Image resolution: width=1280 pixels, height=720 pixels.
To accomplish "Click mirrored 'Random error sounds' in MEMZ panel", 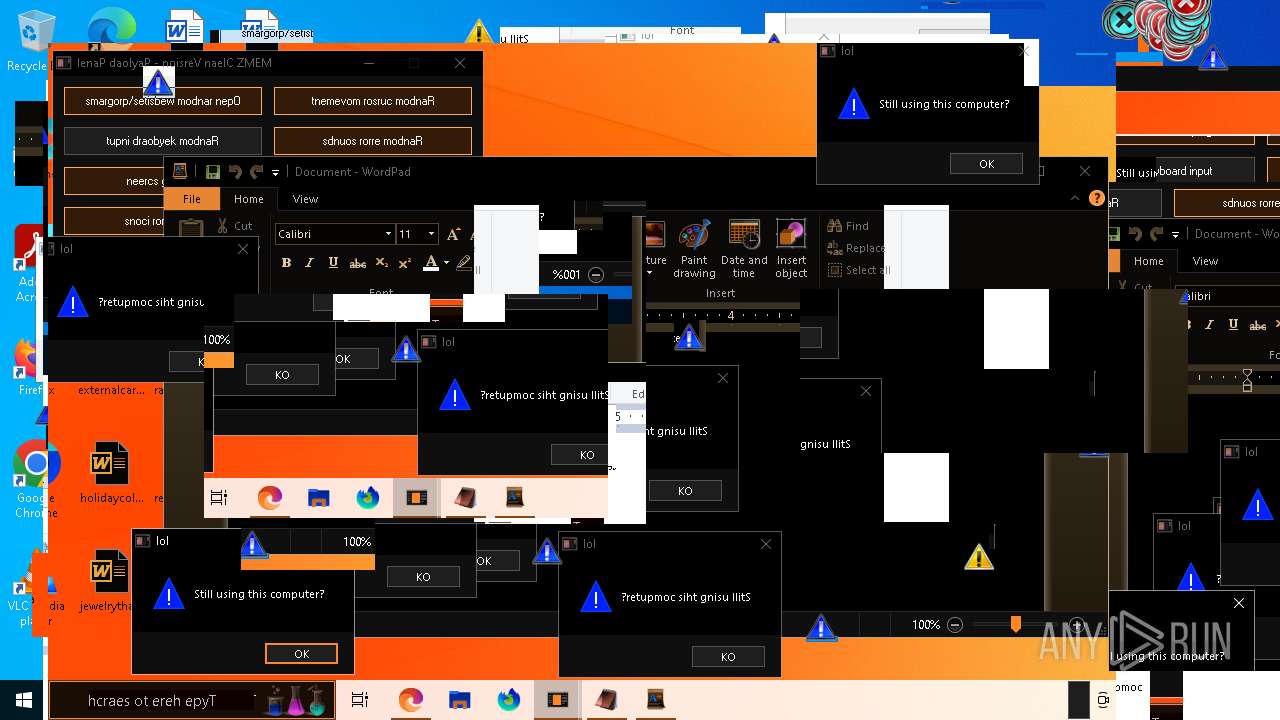I will 373,141.
